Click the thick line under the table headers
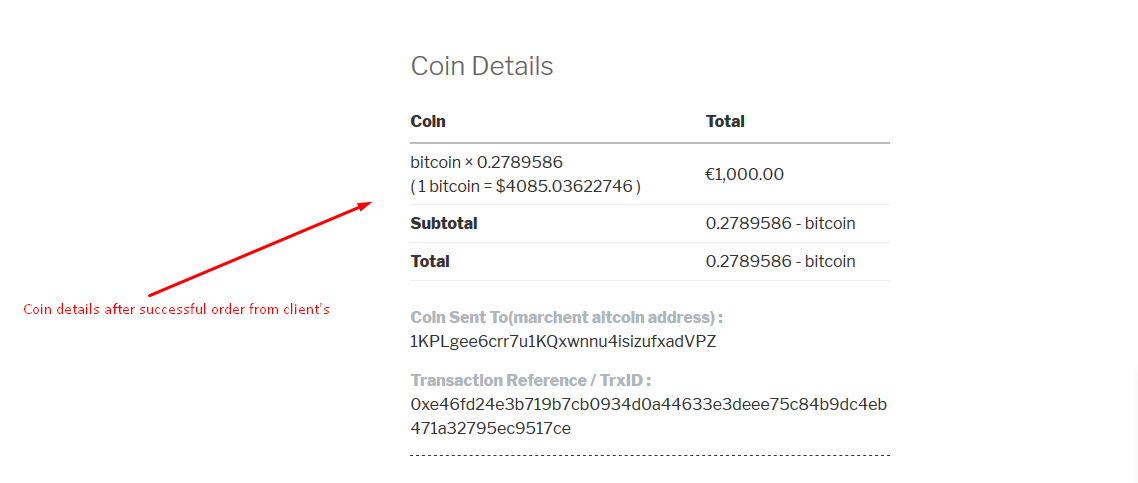Screen dimensions: 1138x483 [649, 143]
